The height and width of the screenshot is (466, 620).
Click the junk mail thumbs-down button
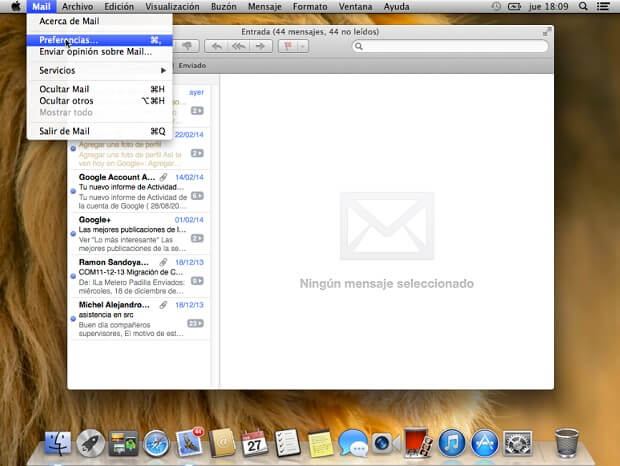click(188, 46)
